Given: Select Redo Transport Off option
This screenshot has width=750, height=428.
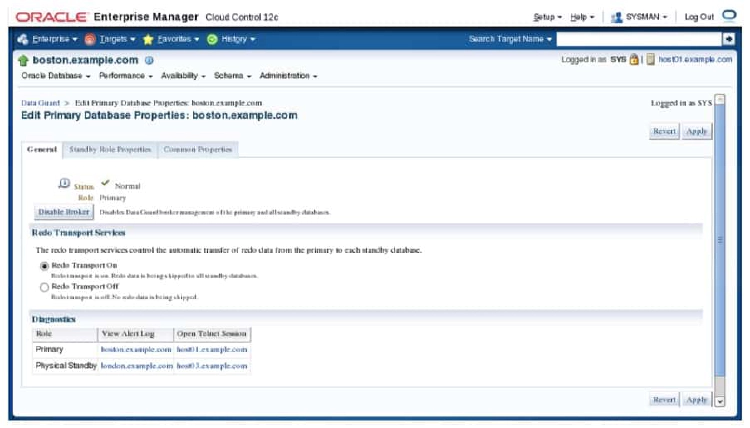Looking at the screenshot, I should [44, 287].
